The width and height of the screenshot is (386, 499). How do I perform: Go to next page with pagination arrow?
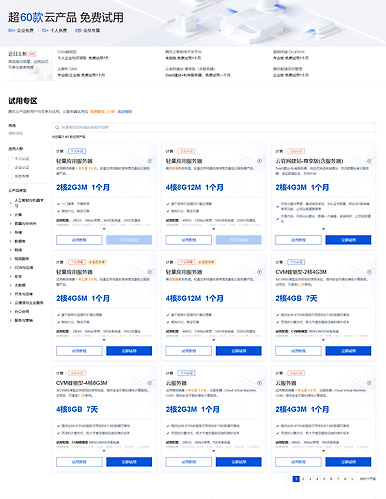coord(352,479)
